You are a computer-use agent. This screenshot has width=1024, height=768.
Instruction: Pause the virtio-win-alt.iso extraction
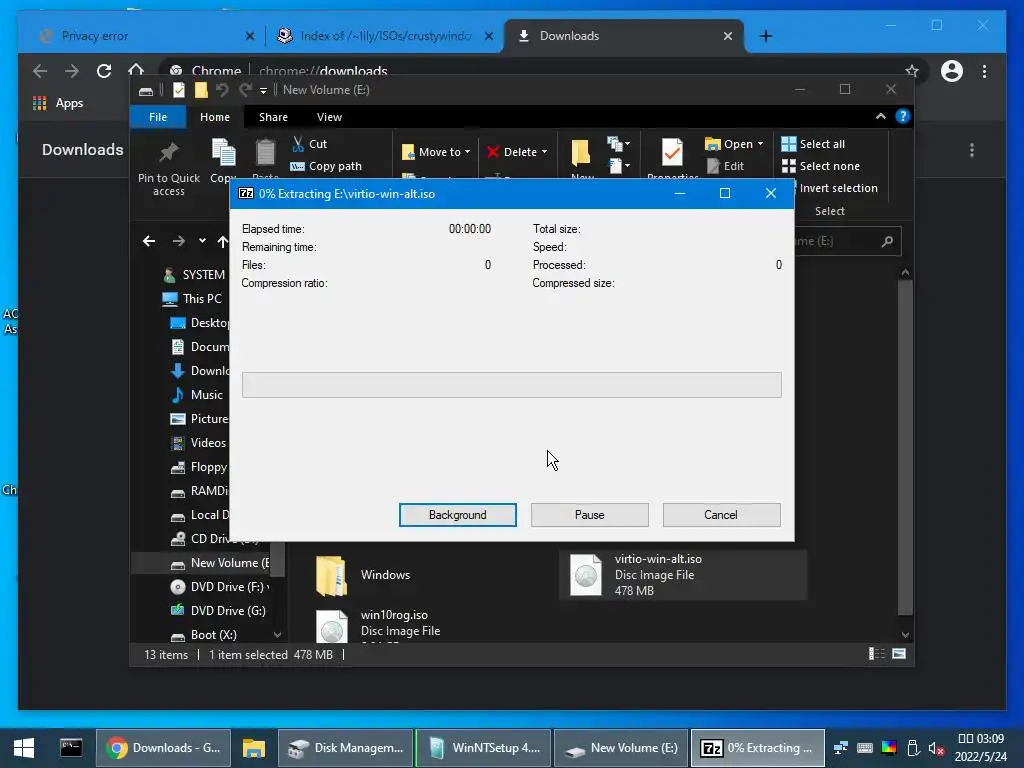[589, 515]
